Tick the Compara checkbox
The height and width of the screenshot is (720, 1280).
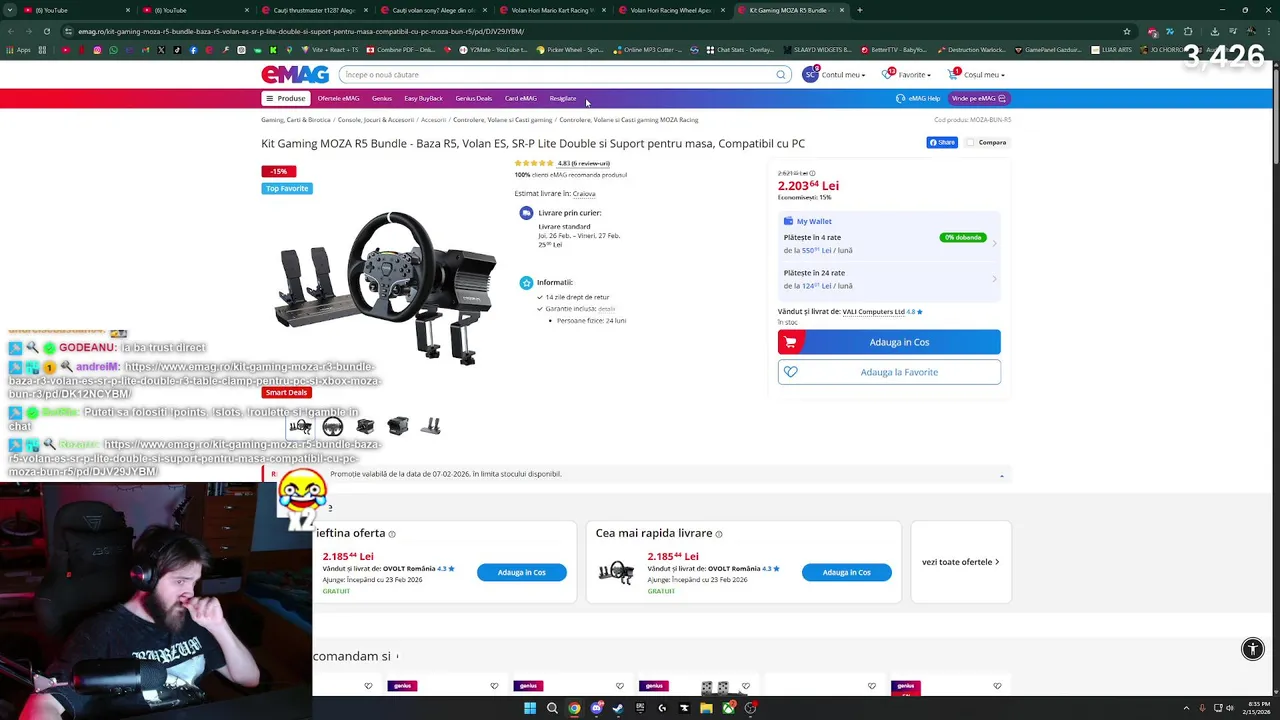970,142
